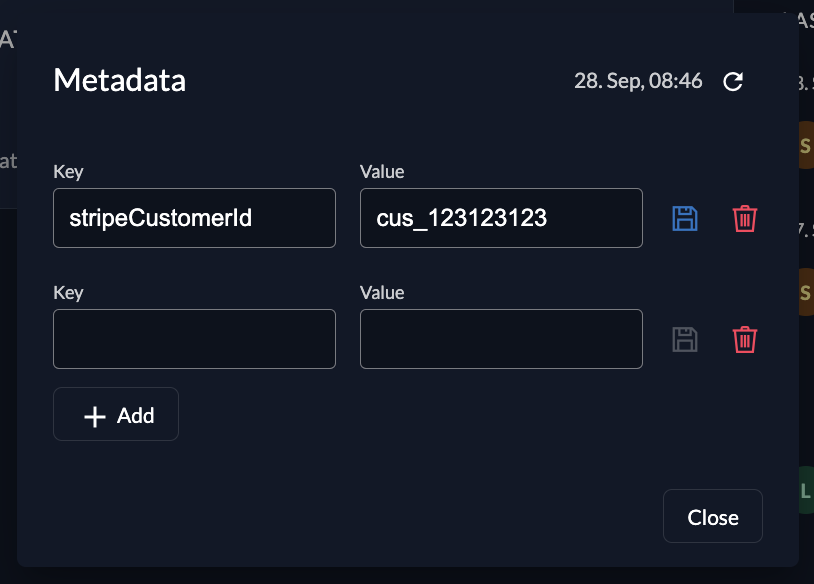This screenshot has width=814, height=584.
Task: Click the refresh icon beside the timestamp
Action: tap(733, 82)
